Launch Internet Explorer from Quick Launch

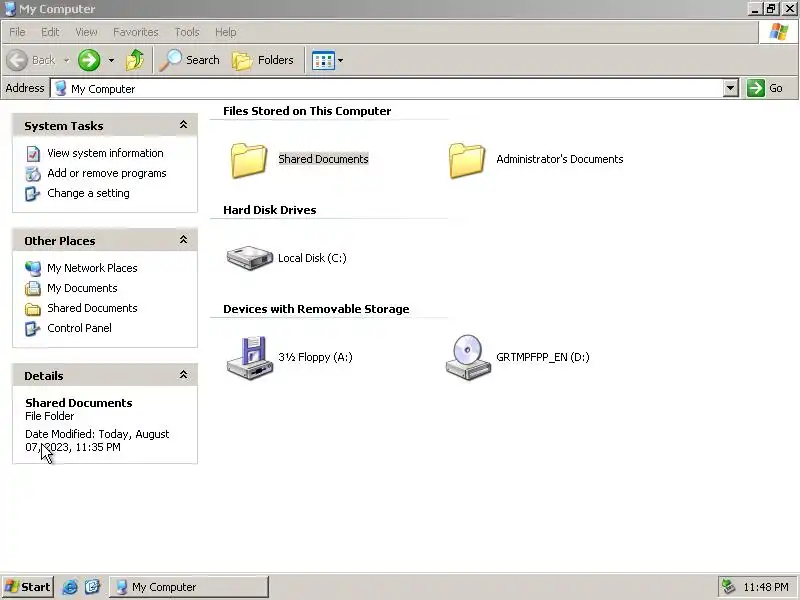pyautogui.click(x=70, y=587)
